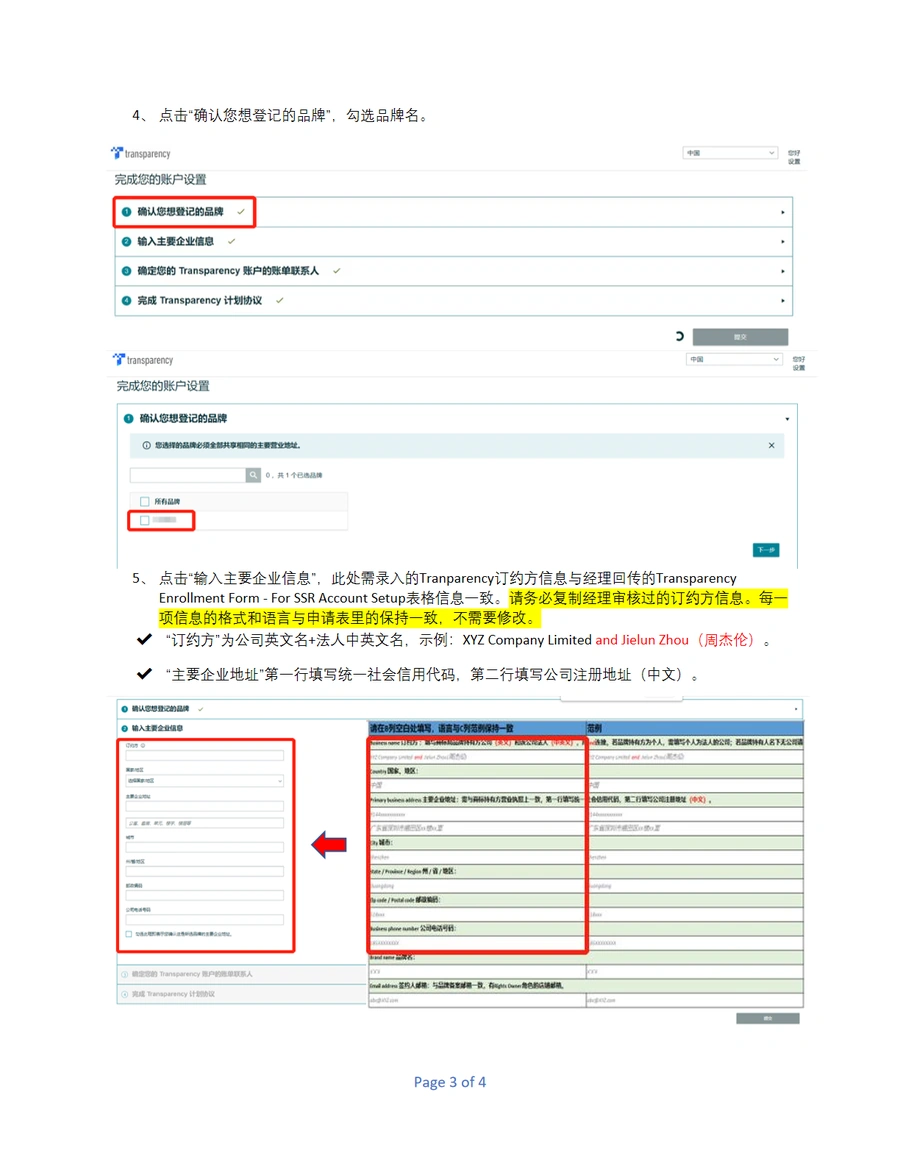The width and height of the screenshot is (900, 1164).
Task: Click the 邮政编码 input field
Action: tap(205, 895)
